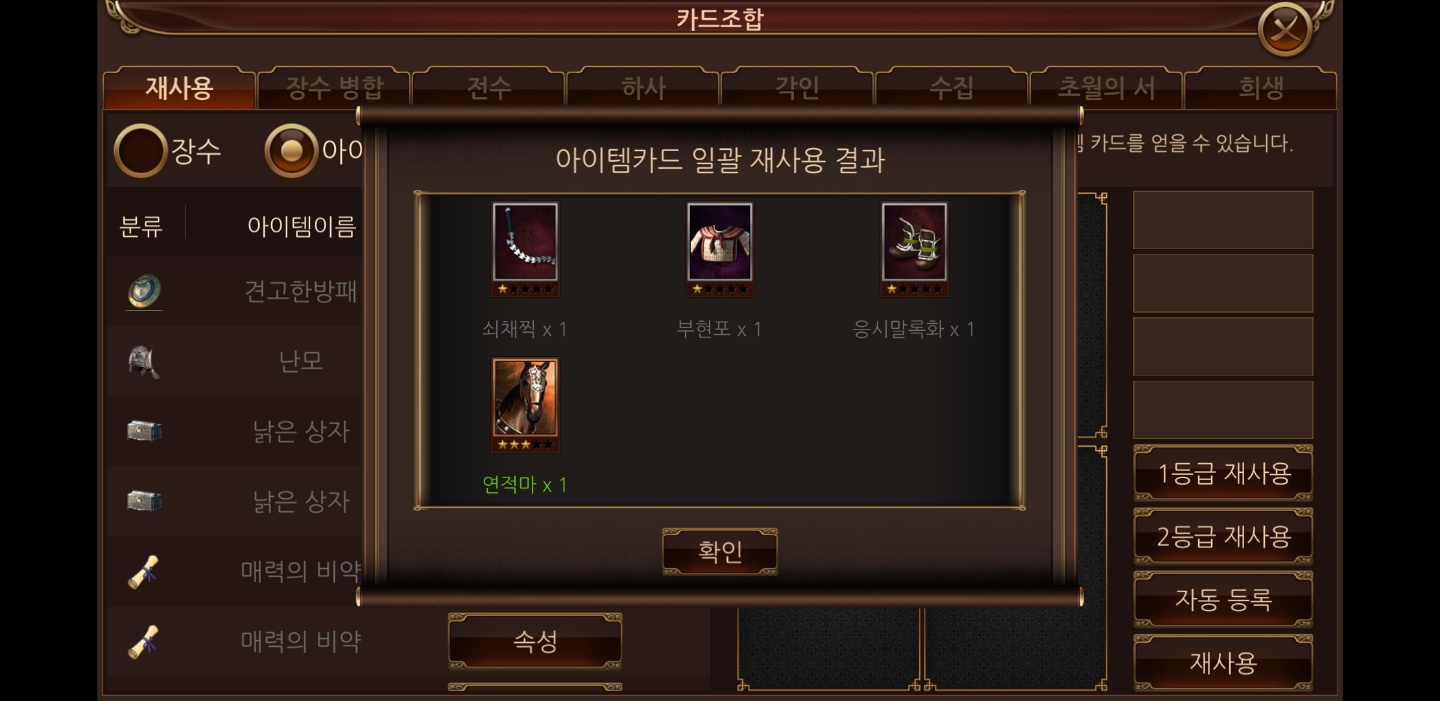Switch to the 장수 병합 tab
The height and width of the screenshot is (701, 1440).
[334, 88]
